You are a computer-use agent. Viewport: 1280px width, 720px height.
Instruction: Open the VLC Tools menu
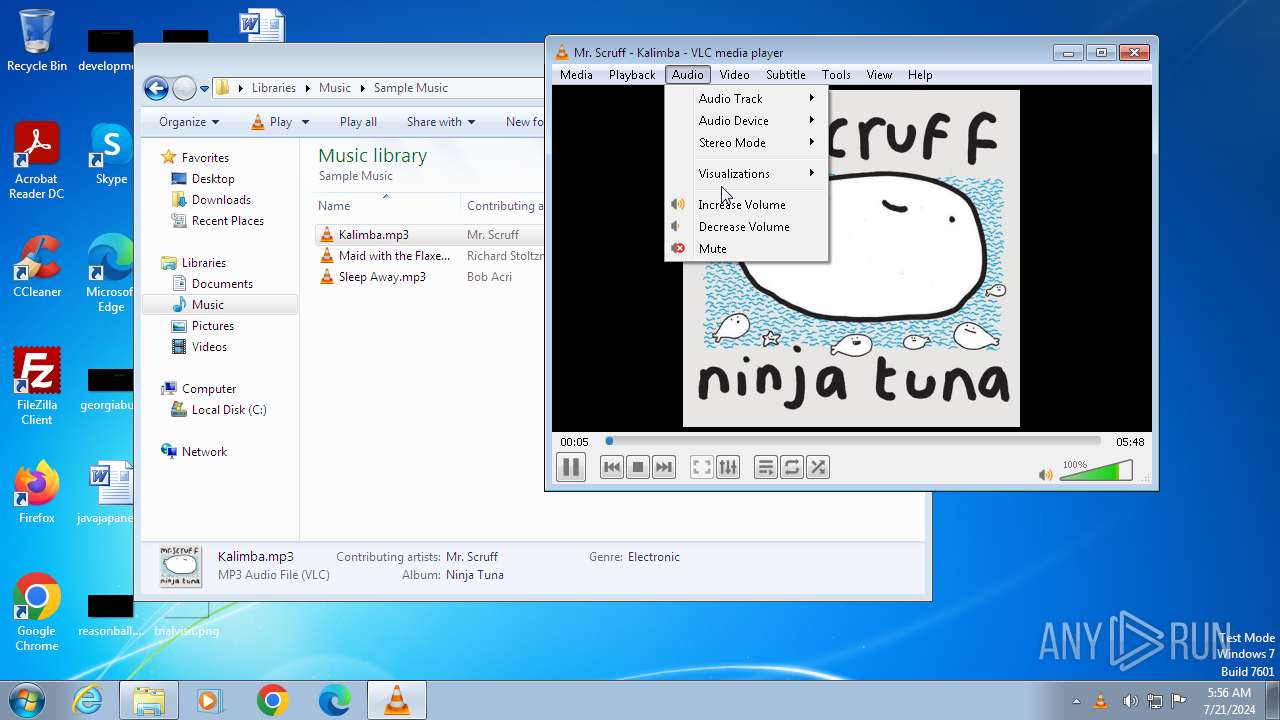tap(836, 75)
